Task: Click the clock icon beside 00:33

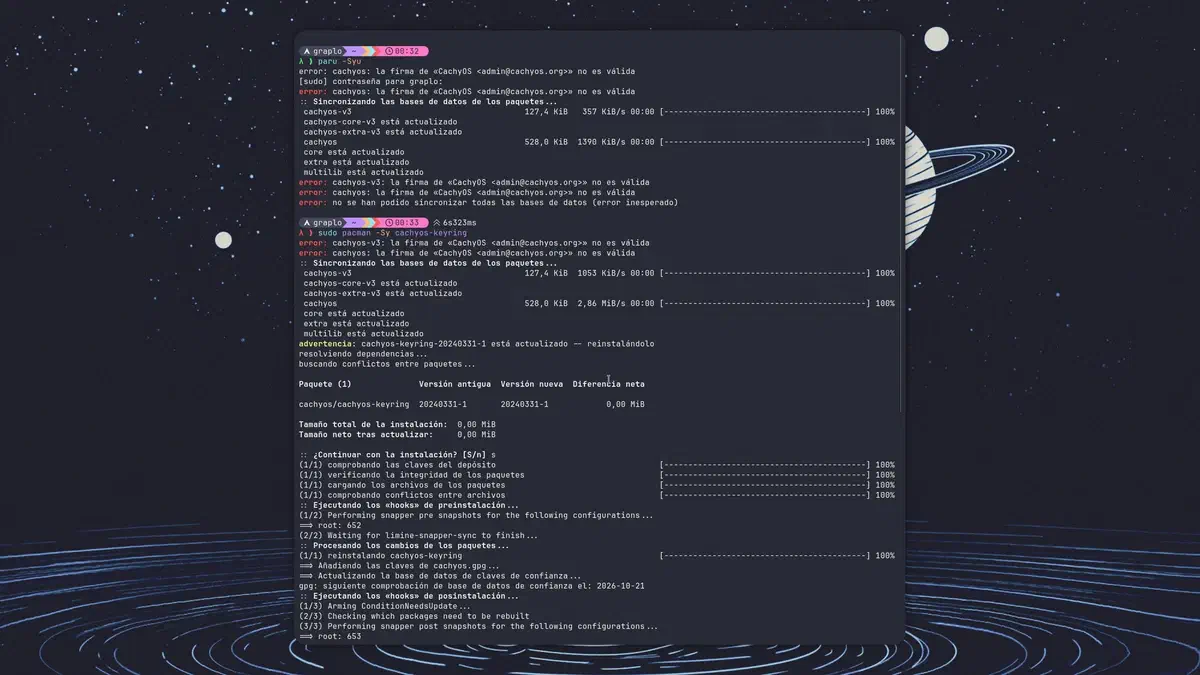Action: (389, 223)
